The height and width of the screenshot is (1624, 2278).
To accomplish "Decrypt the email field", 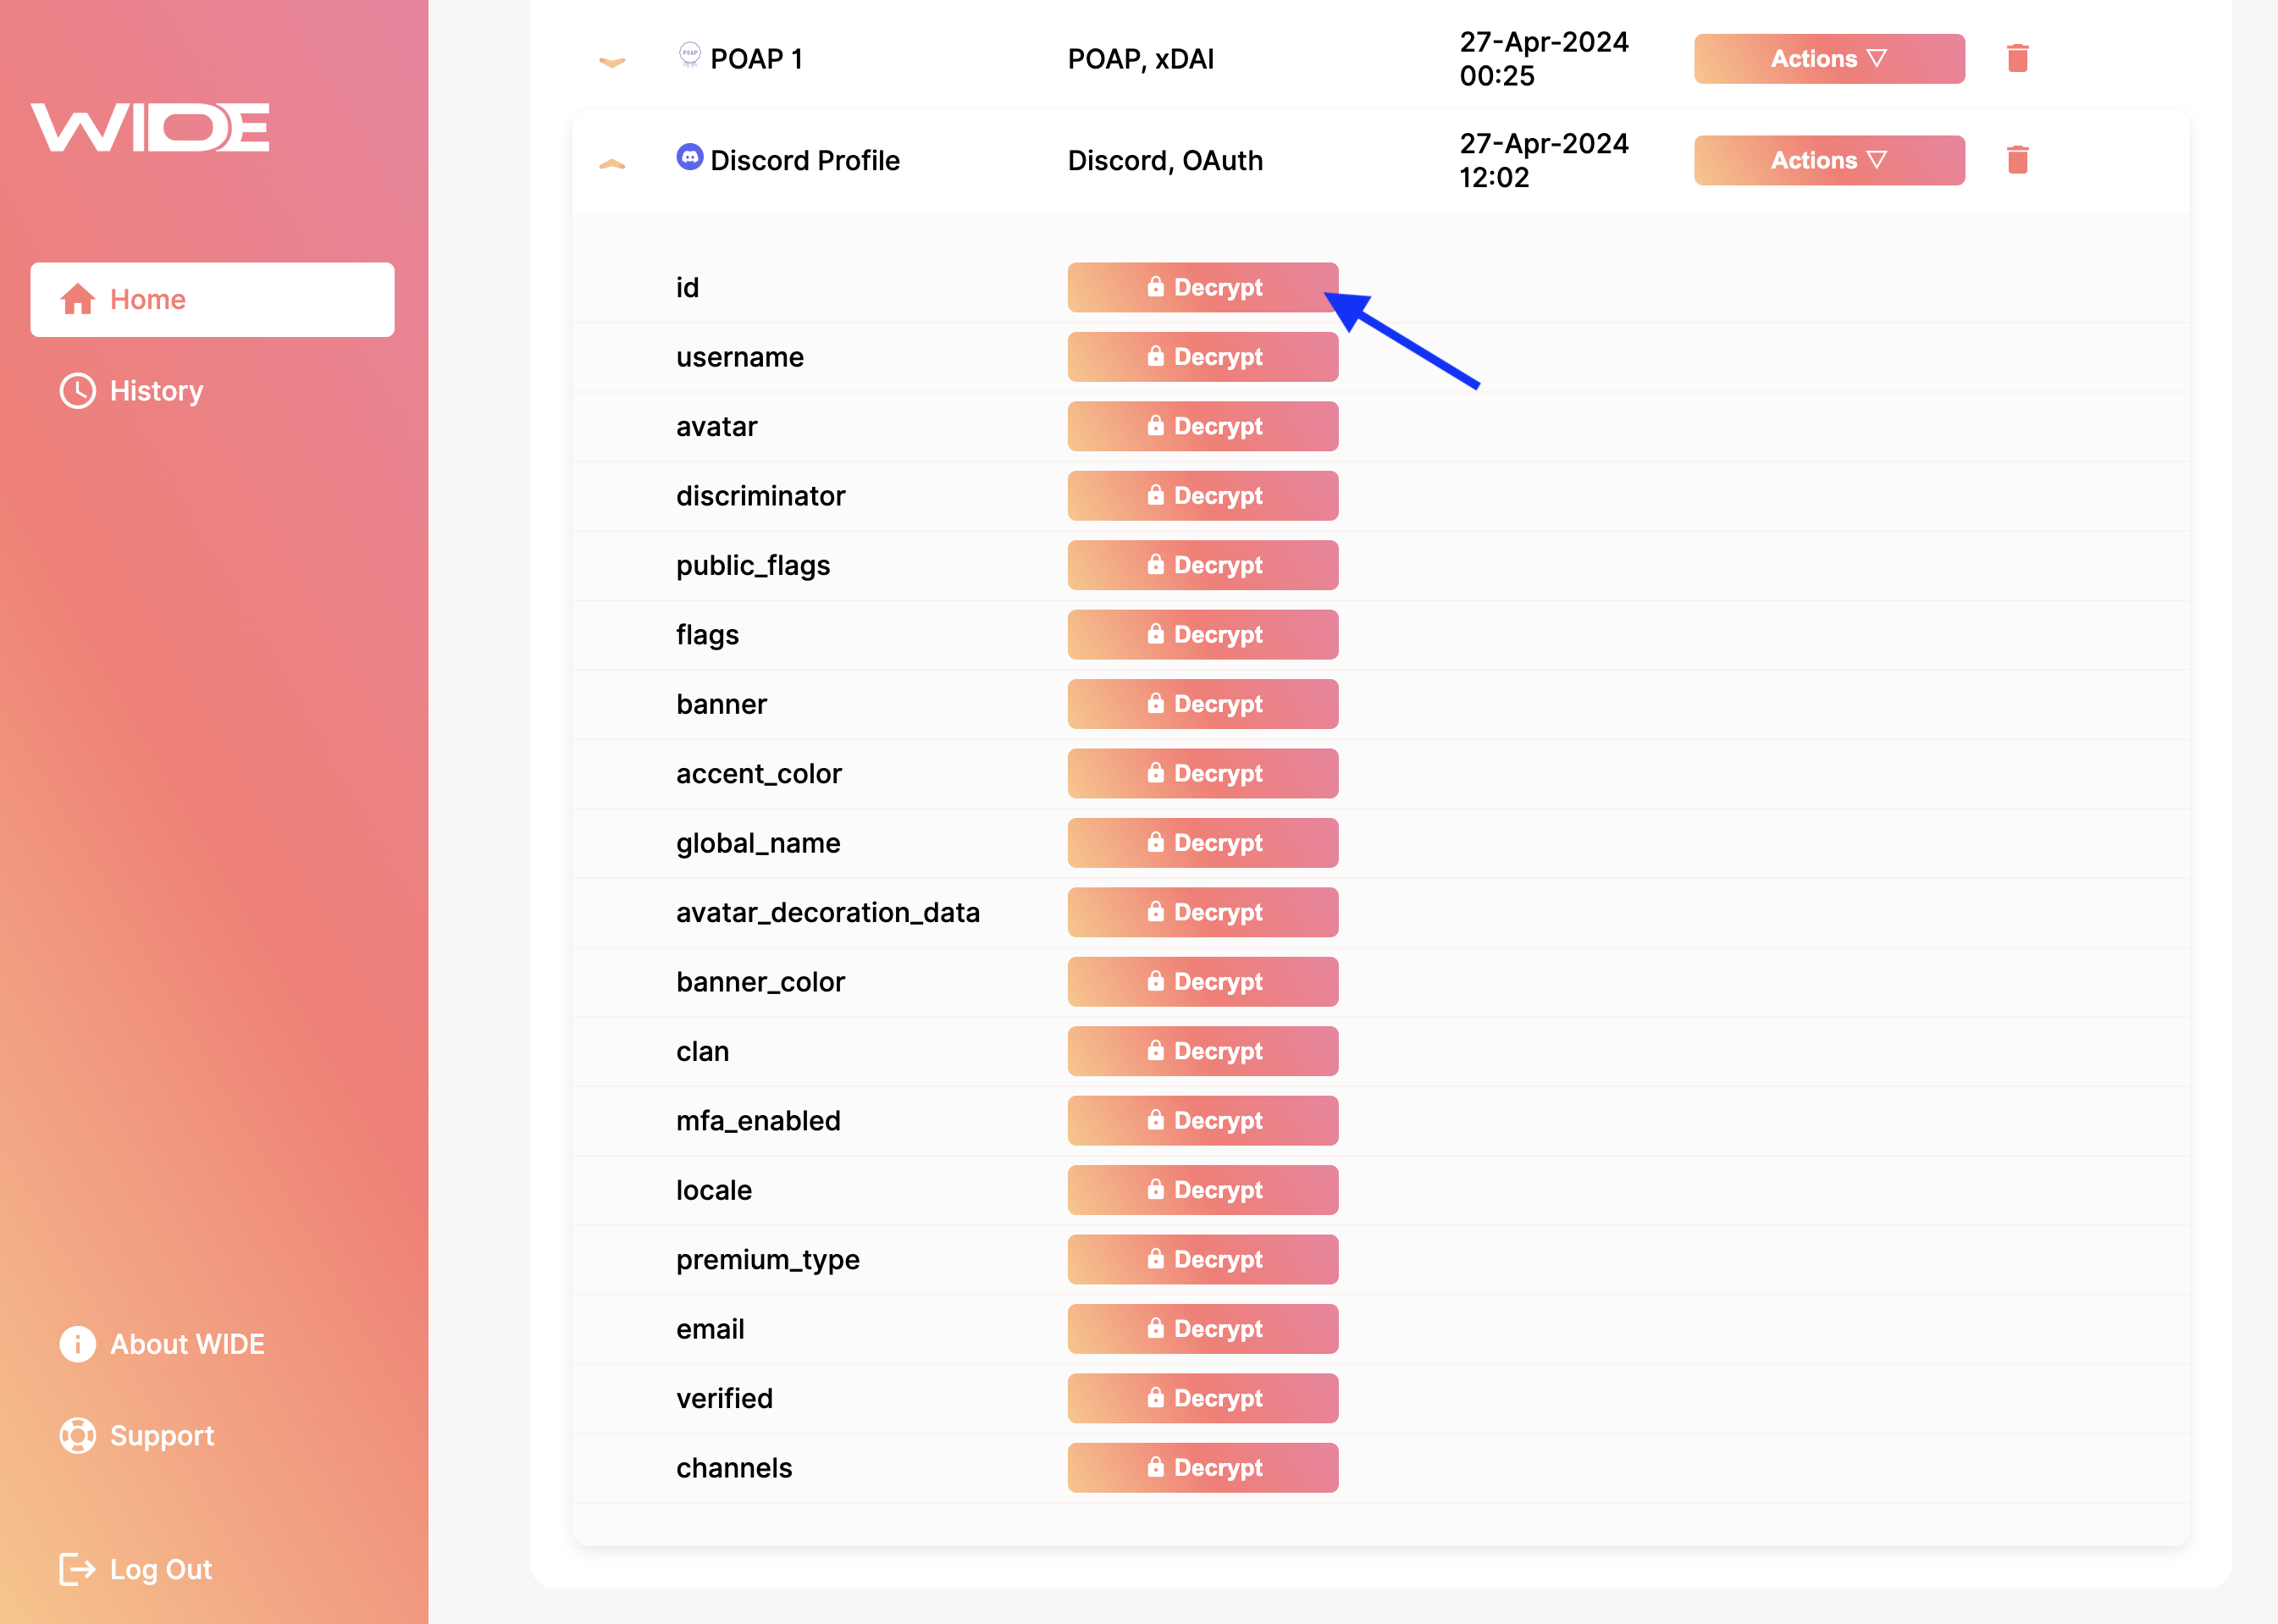I will click(1203, 1329).
